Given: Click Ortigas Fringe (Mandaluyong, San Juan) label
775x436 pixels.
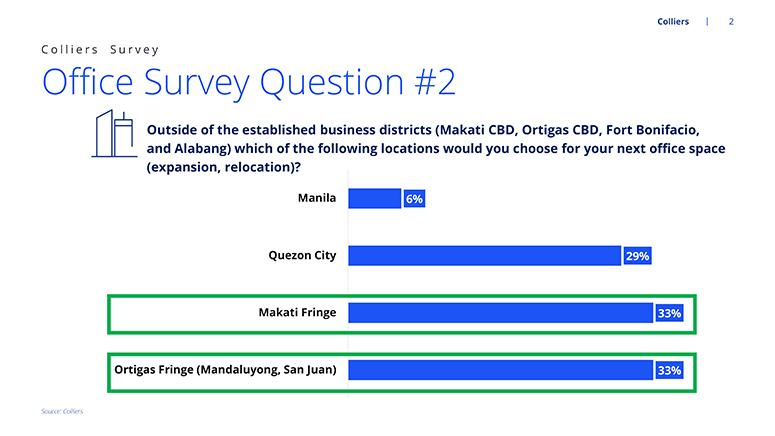Looking at the screenshot, I should pyautogui.click(x=225, y=370).
